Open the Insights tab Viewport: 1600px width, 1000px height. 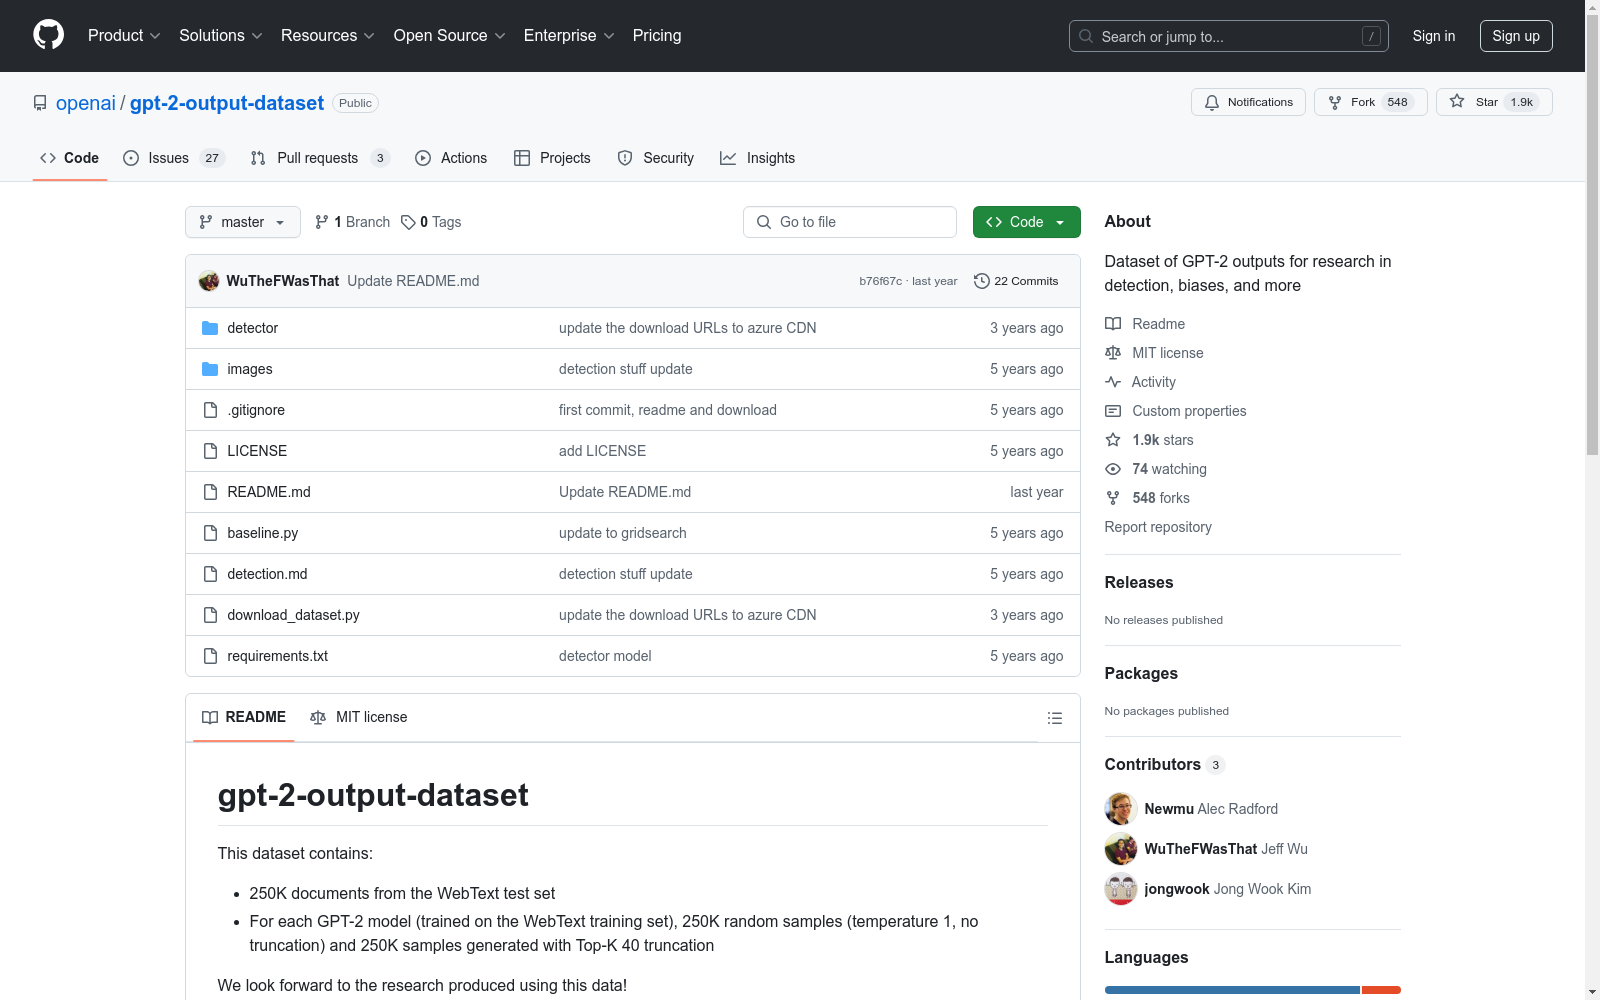coord(758,158)
